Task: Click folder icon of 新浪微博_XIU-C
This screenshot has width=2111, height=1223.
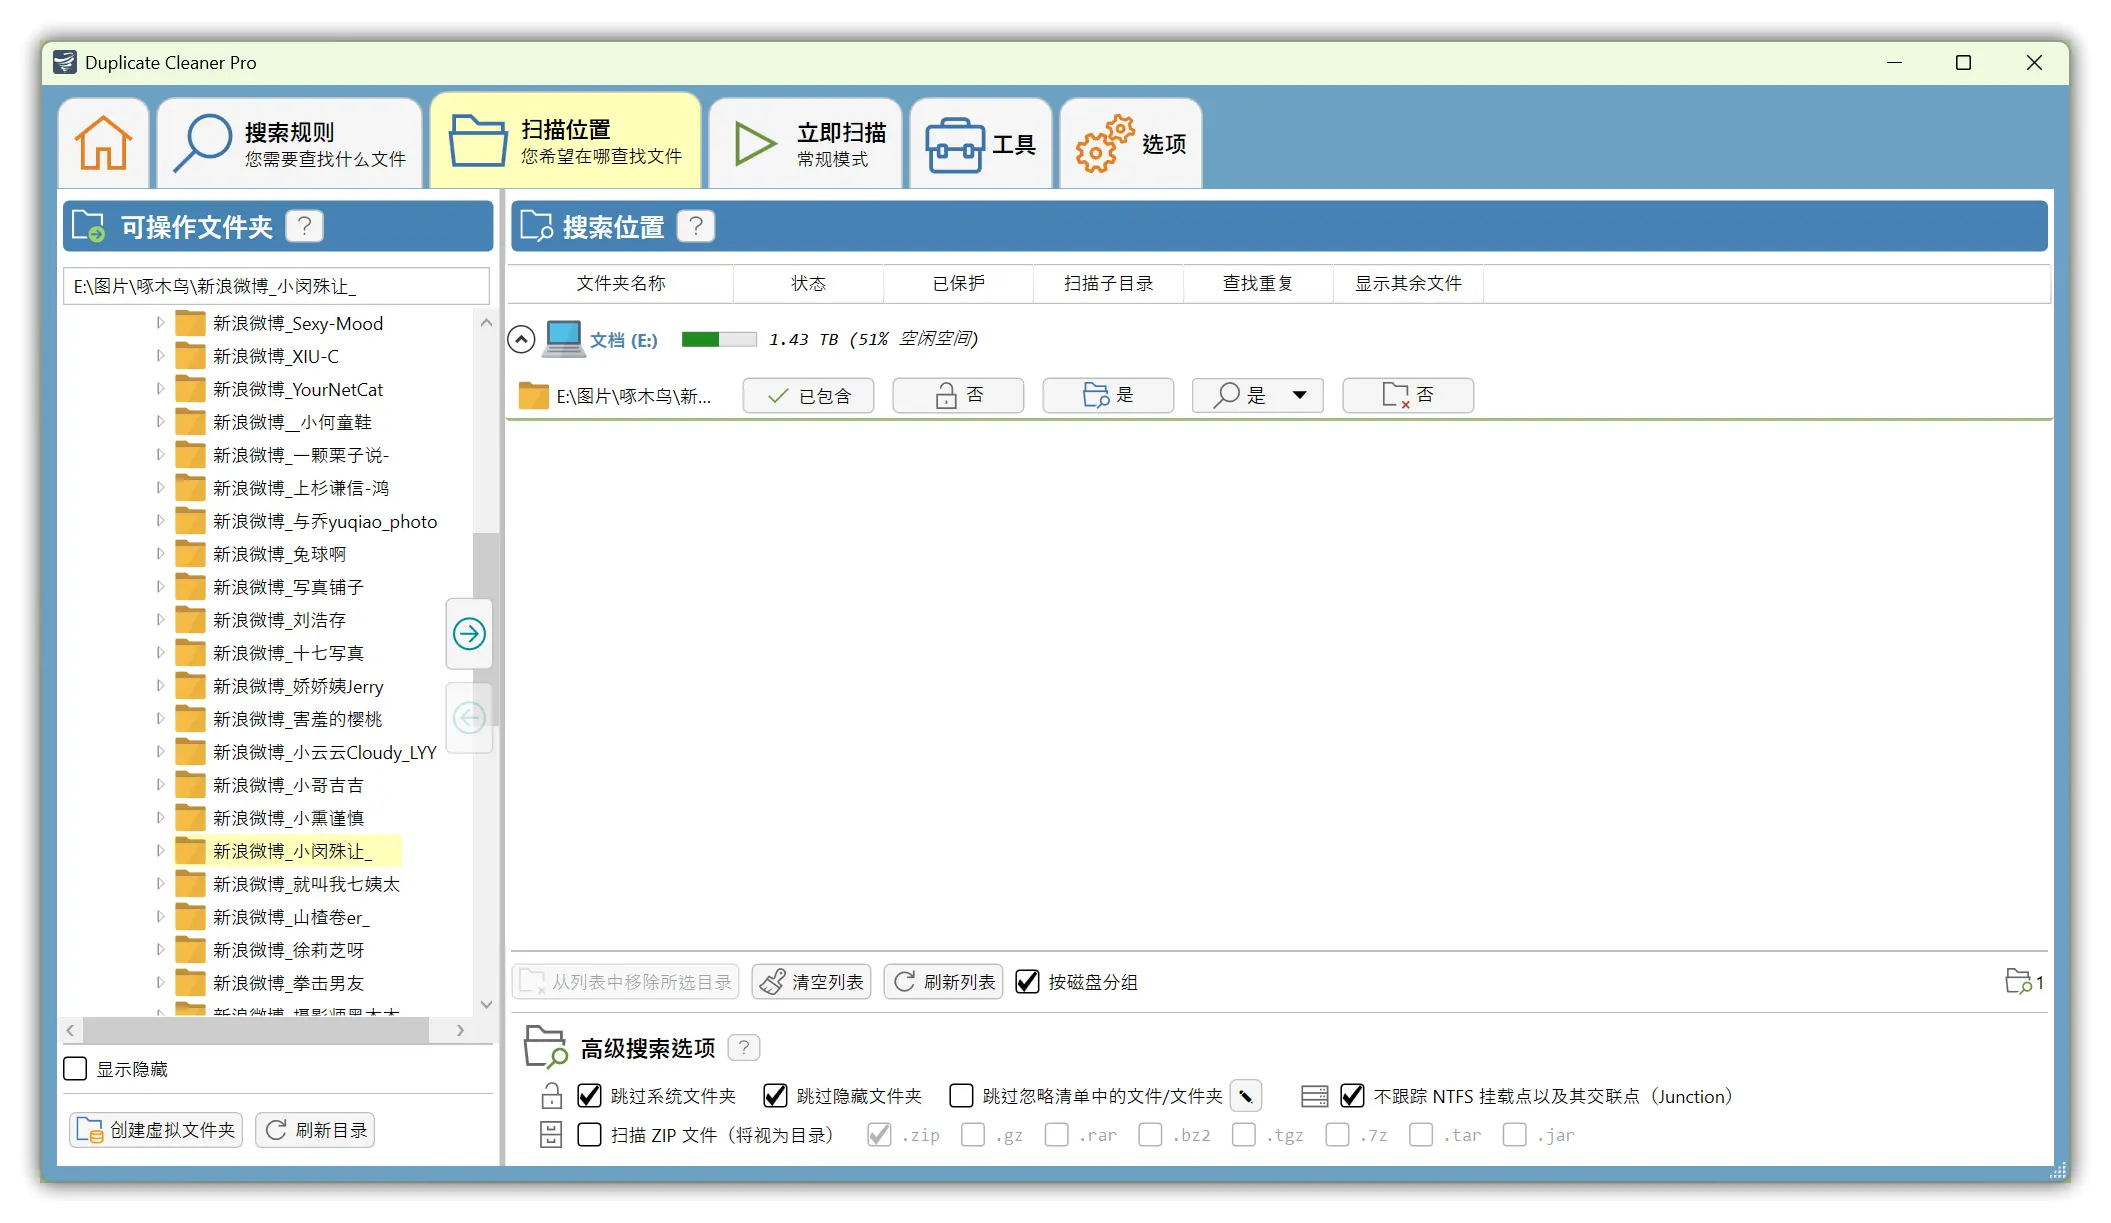Action: pos(190,356)
